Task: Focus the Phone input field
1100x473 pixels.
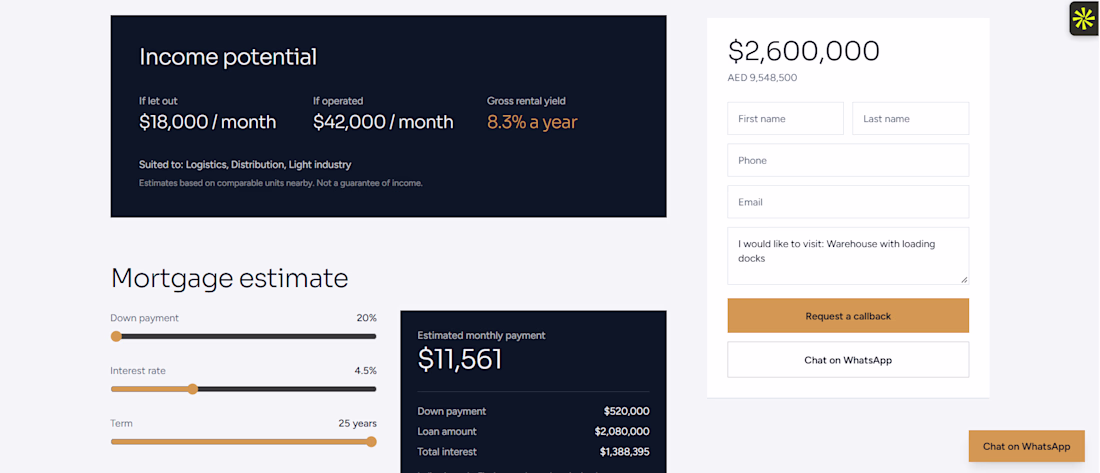Action: [x=848, y=160]
